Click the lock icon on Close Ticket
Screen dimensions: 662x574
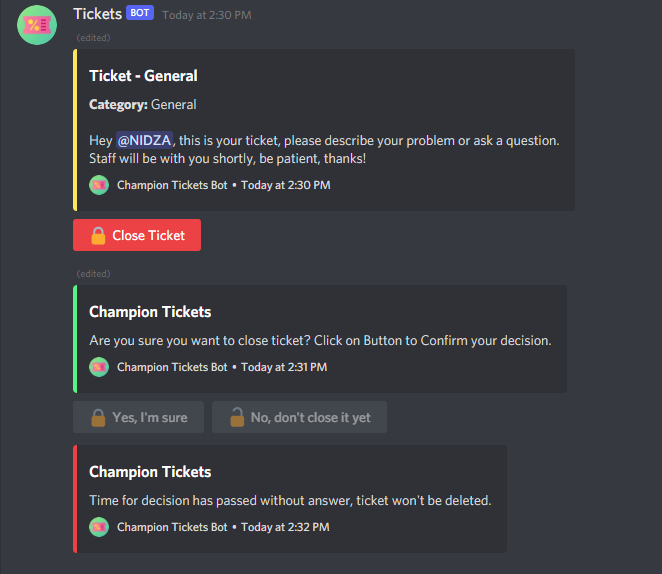click(98, 236)
